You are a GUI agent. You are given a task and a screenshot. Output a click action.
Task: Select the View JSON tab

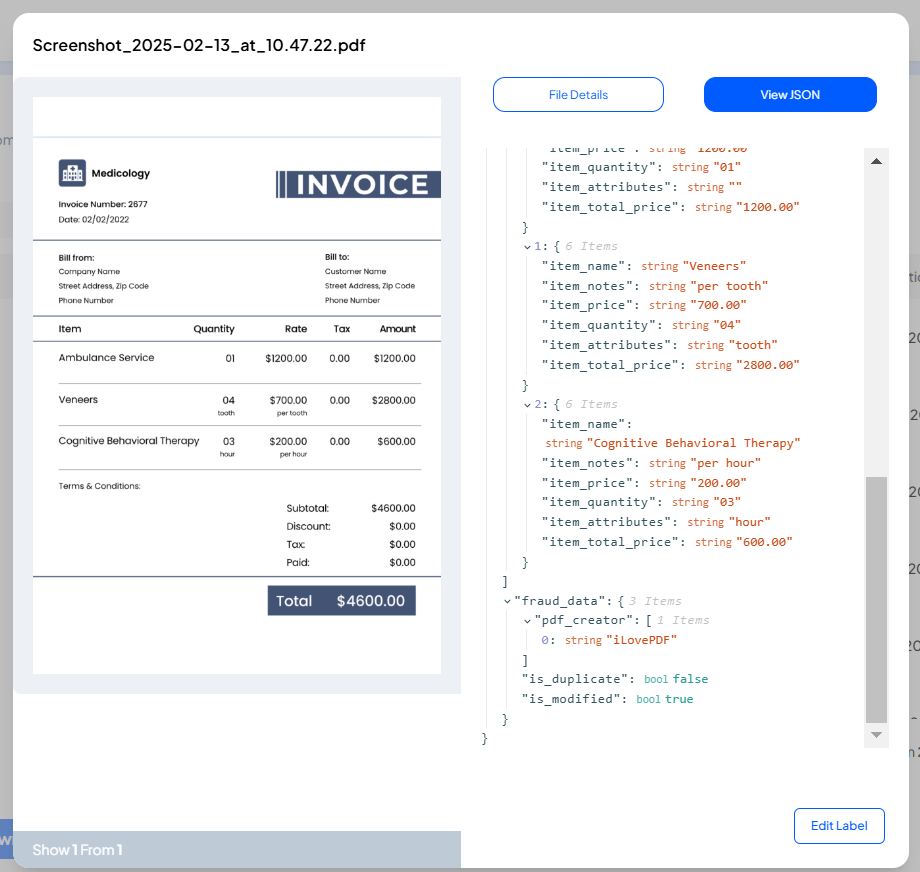click(x=789, y=95)
